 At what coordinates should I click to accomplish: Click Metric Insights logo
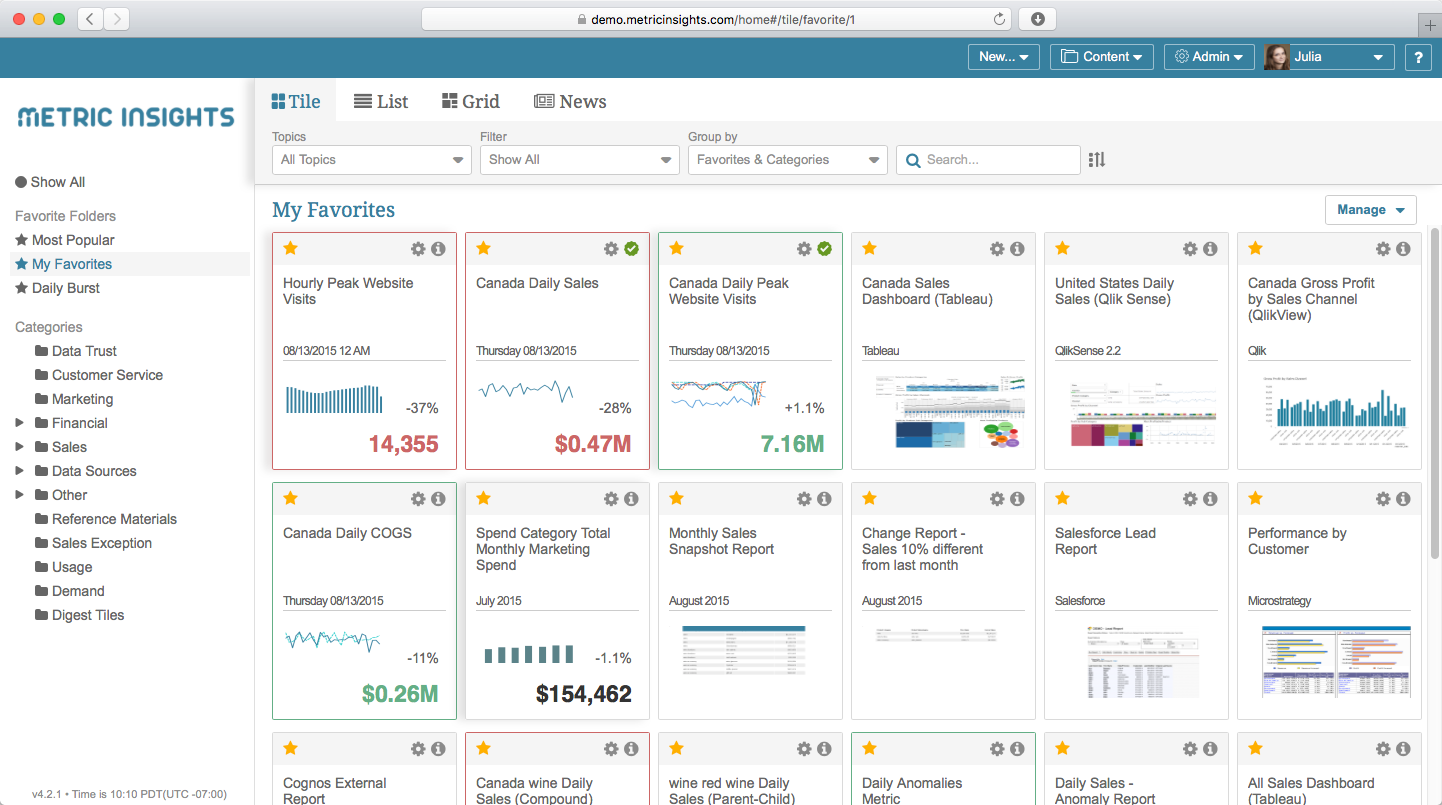coord(126,117)
